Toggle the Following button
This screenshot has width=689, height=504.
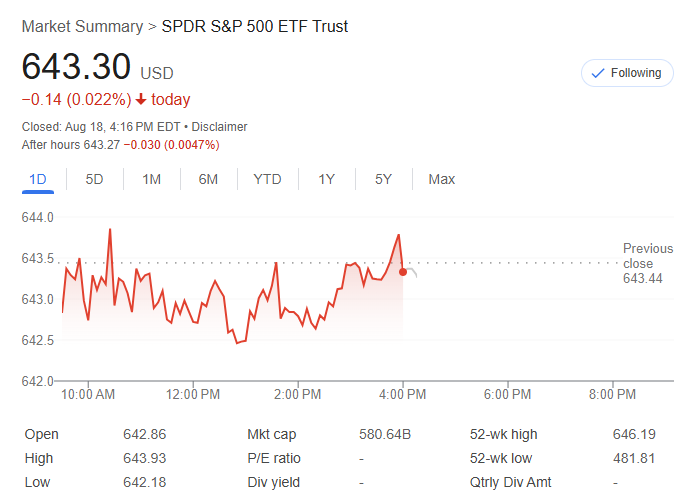pos(627,73)
